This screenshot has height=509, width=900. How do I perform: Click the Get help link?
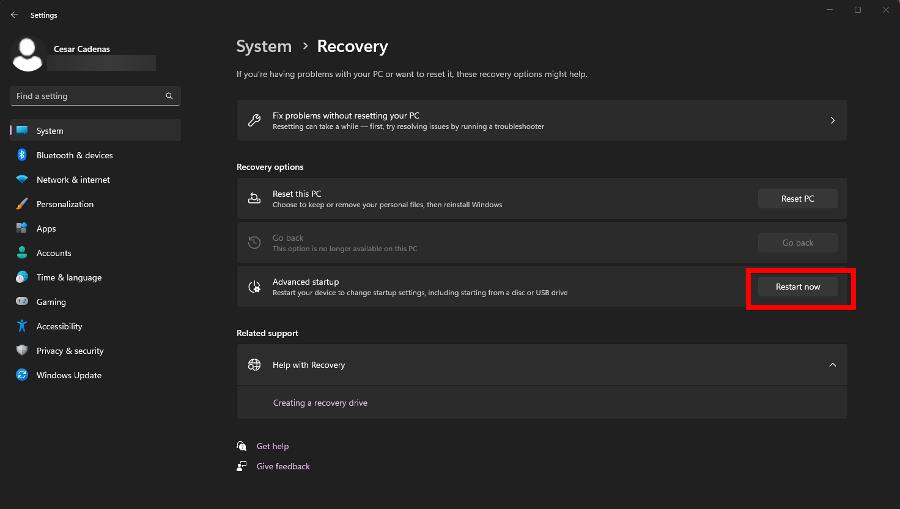point(273,446)
